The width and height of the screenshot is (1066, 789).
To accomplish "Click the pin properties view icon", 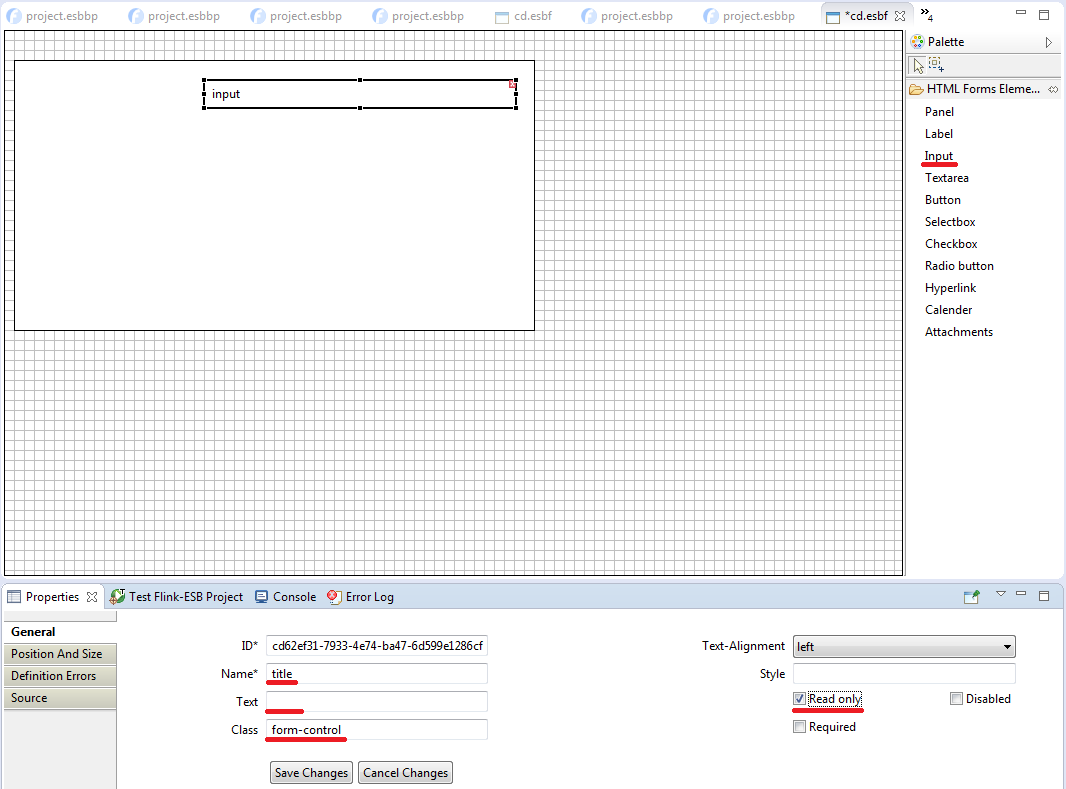I will click(x=971, y=597).
